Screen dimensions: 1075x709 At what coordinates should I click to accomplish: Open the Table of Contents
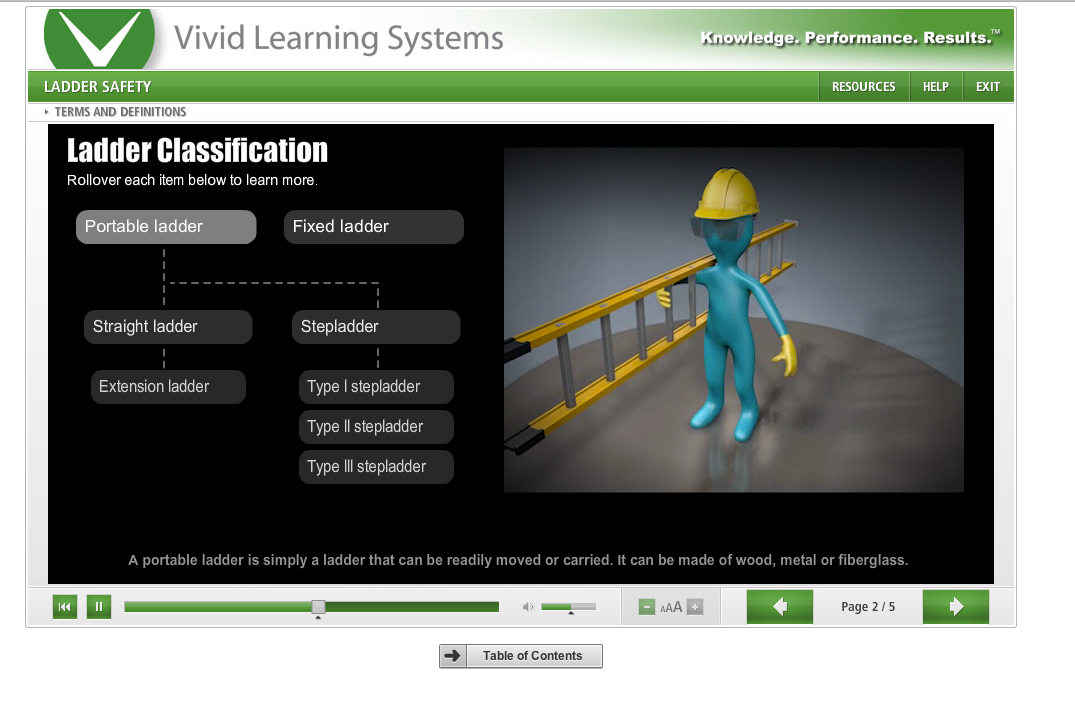click(x=521, y=656)
